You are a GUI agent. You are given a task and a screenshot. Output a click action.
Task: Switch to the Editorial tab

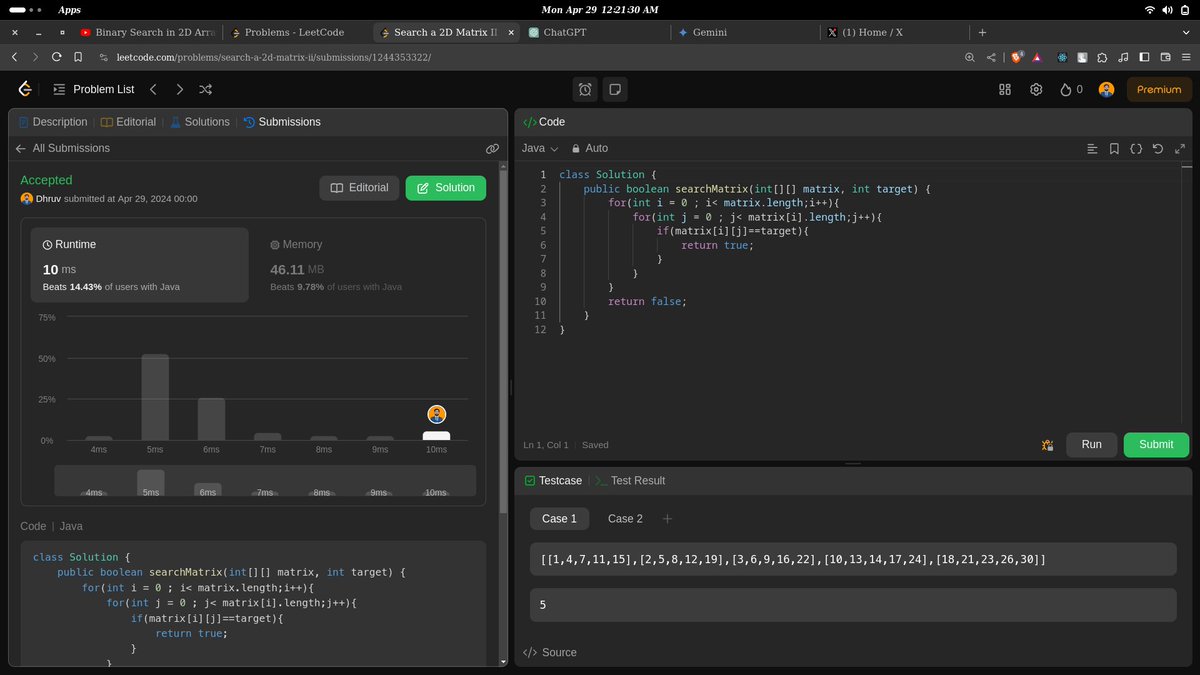click(129, 122)
